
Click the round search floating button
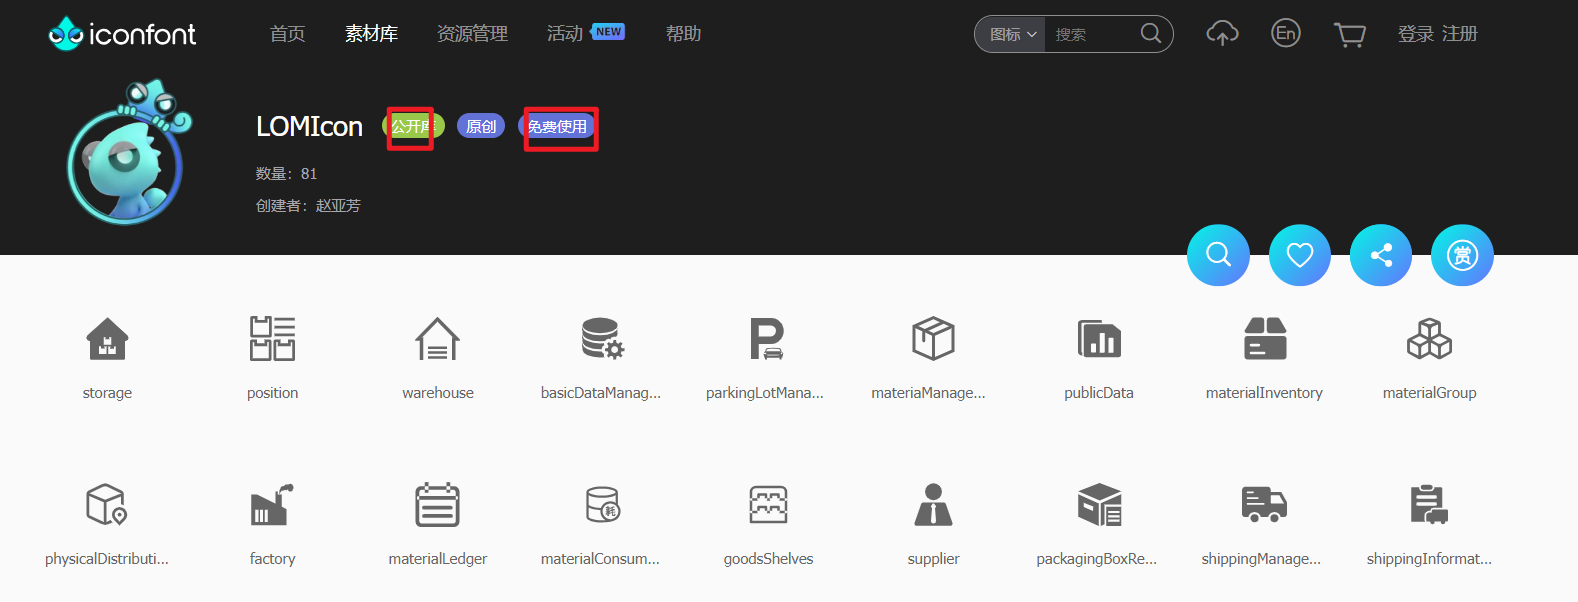pos(1218,255)
